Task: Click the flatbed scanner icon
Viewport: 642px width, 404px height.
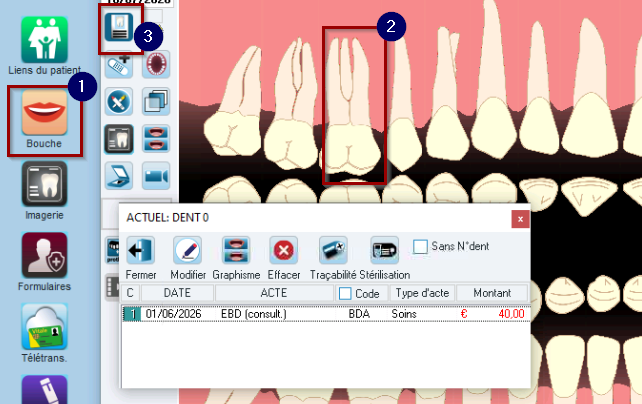Action: click(x=119, y=176)
